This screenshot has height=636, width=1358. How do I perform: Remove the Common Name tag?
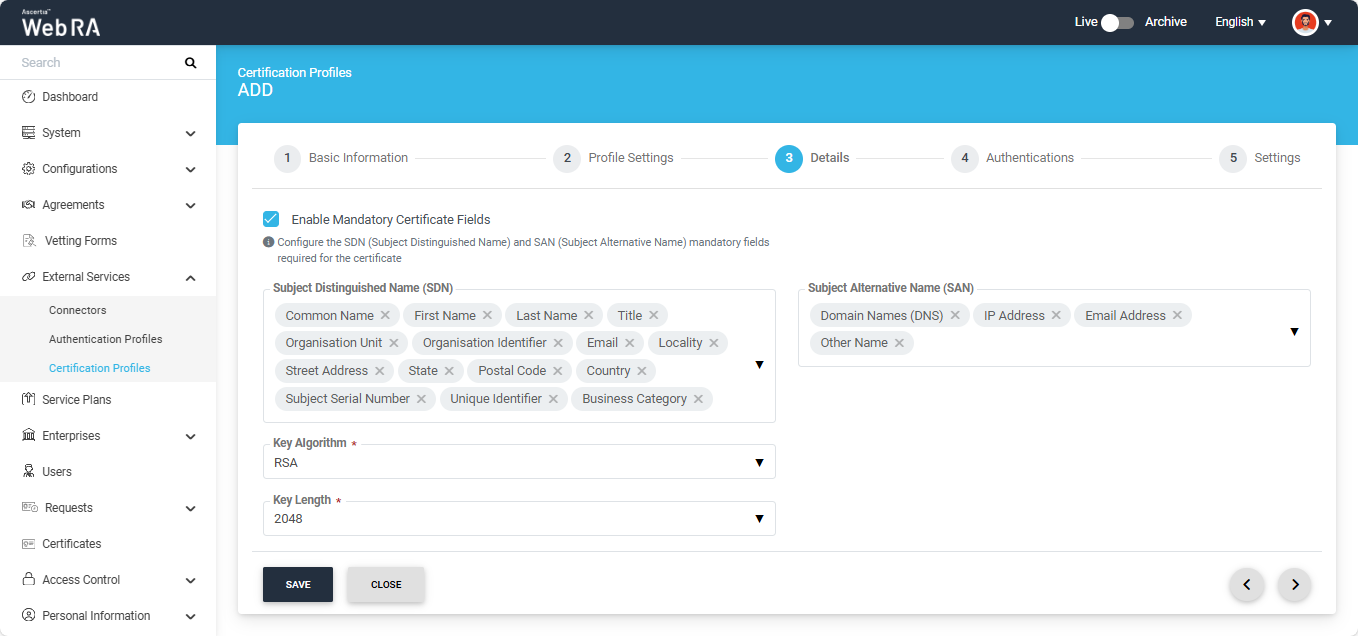(385, 315)
